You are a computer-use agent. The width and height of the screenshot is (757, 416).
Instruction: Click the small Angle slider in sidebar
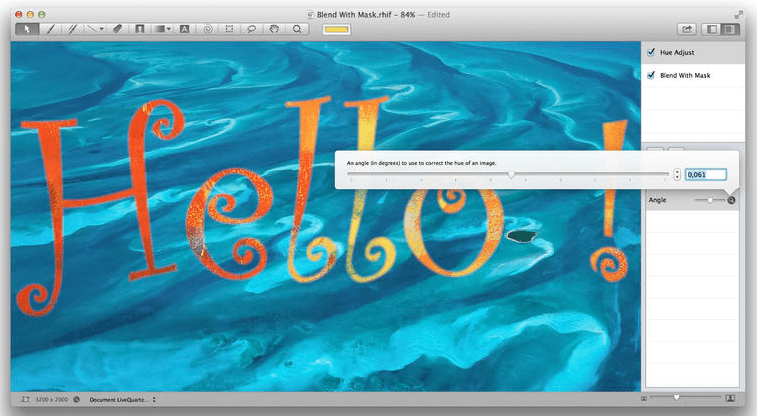pos(709,200)
